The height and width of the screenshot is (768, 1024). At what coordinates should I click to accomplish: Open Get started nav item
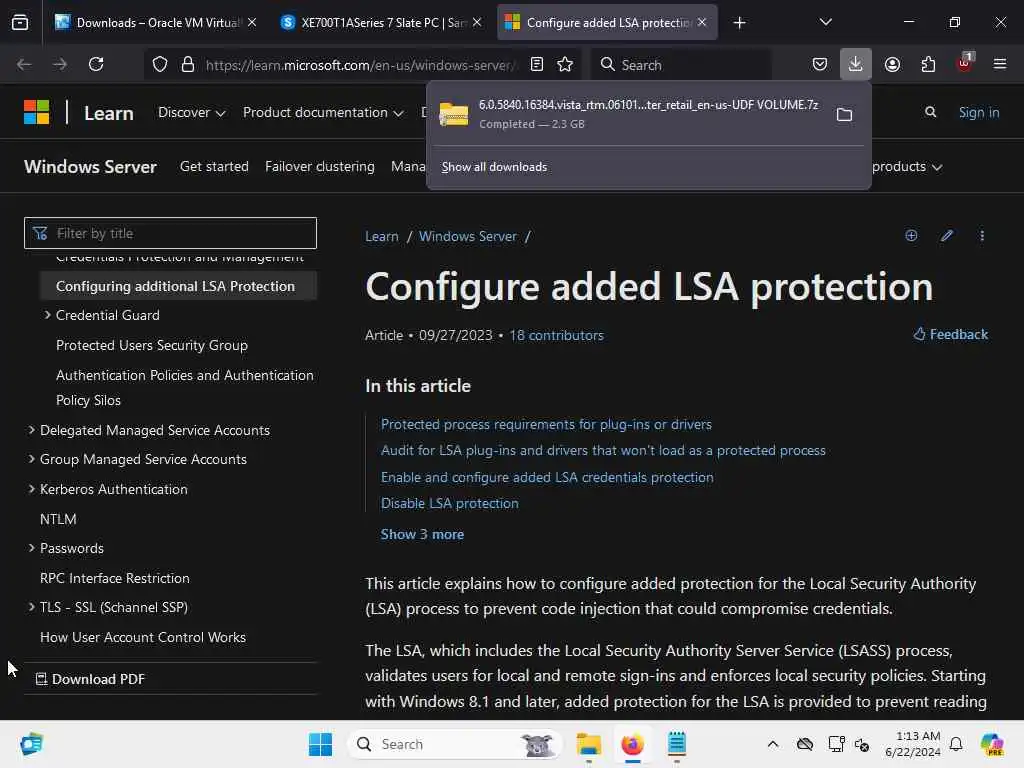214,167
